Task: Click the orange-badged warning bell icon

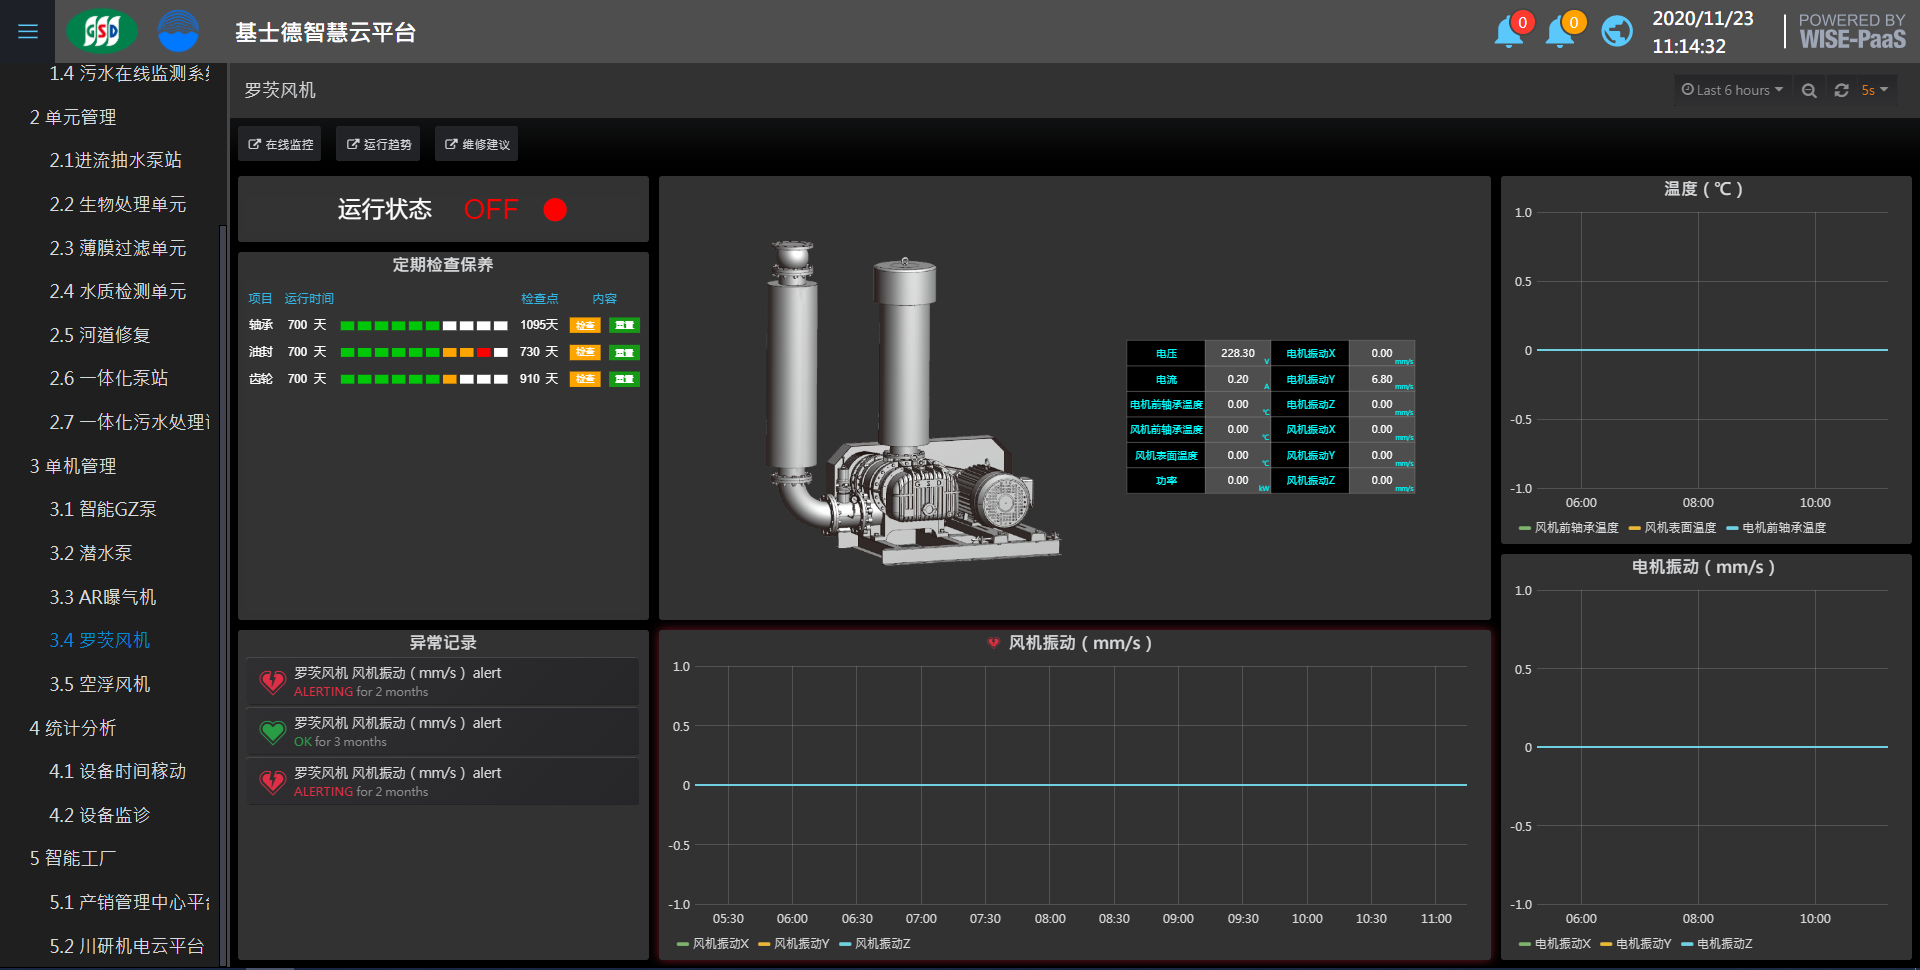Action: (x=1560, y=32)
